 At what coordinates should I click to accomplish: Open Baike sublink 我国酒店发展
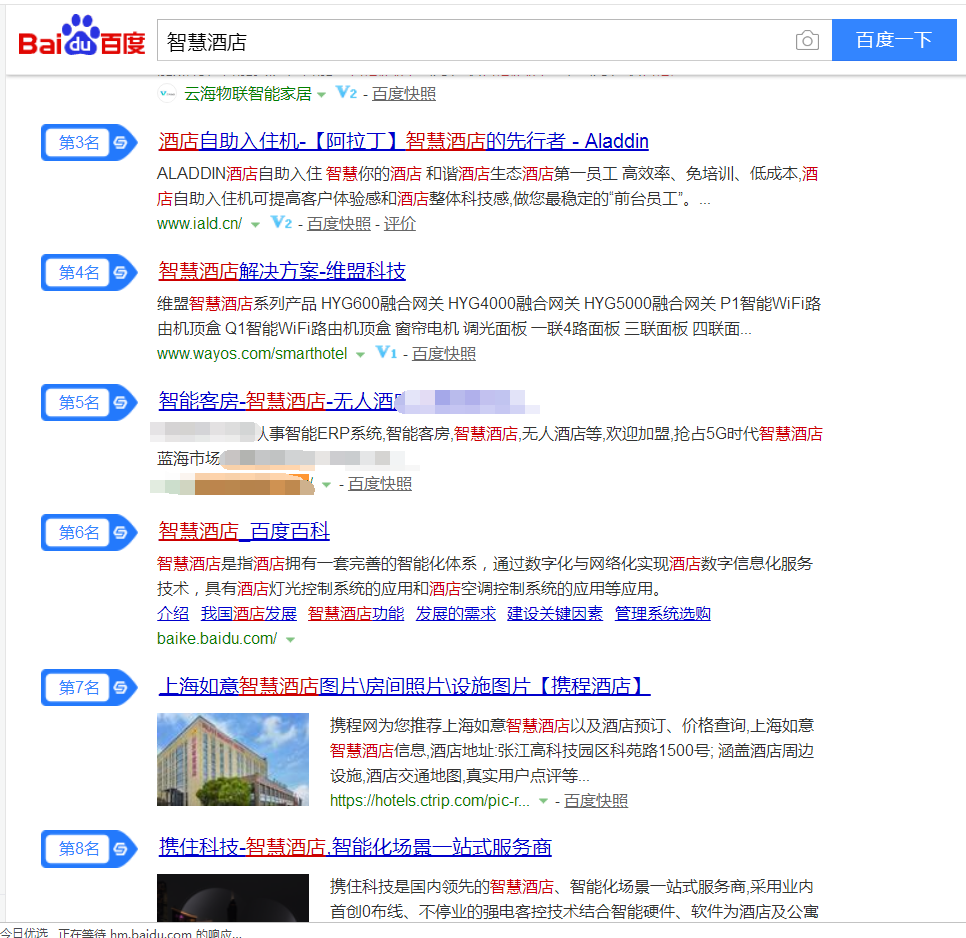coord(249,613)
